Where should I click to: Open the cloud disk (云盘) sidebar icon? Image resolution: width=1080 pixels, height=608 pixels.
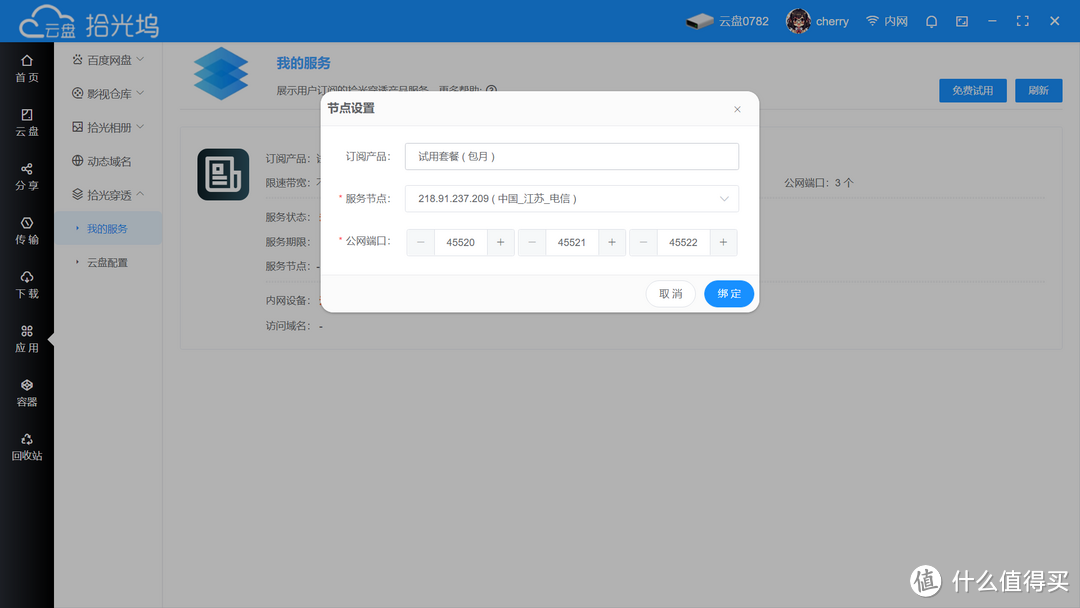click(x=27, y=121)
